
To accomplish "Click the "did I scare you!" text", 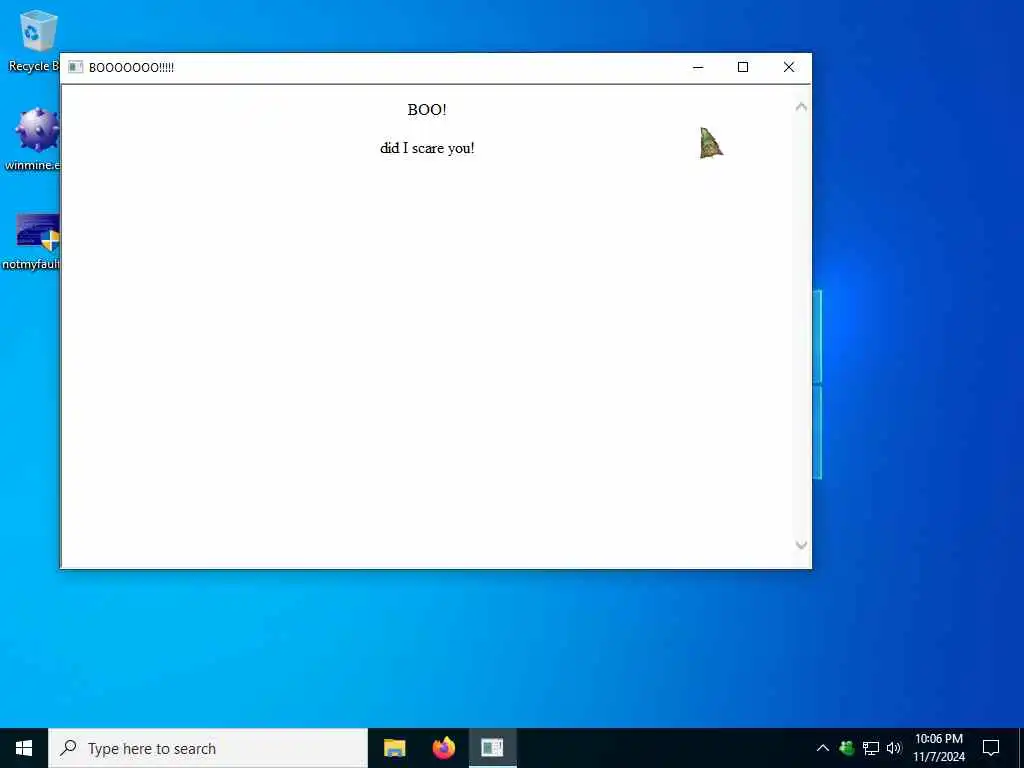I will (x=427, y=148).
